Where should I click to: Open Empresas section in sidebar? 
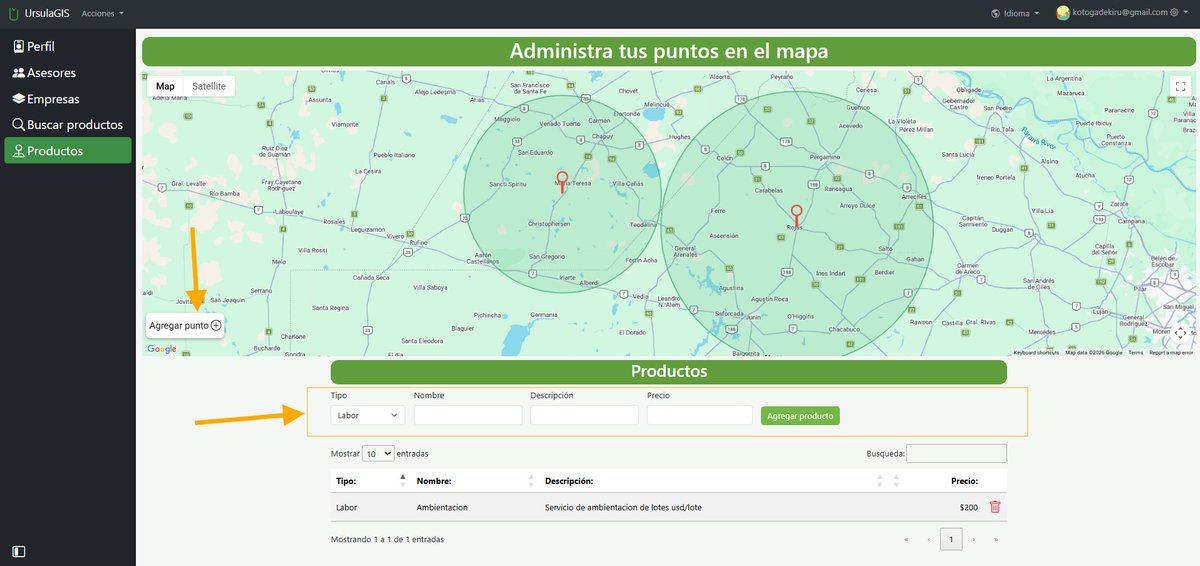pos(68,99)
